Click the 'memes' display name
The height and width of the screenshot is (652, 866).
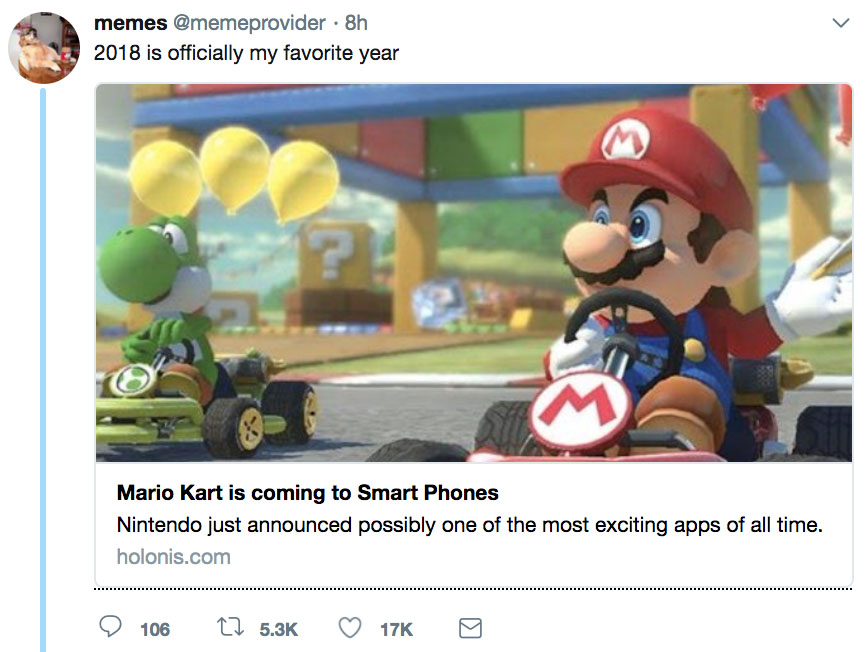(x=130, y=22)
